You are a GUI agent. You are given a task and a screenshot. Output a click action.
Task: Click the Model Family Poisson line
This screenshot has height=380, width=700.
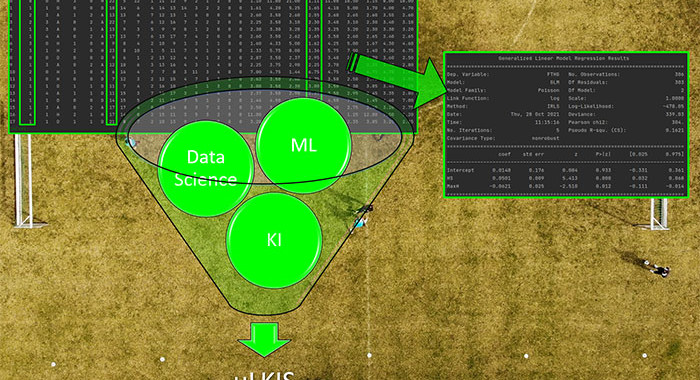coord(503,90)
